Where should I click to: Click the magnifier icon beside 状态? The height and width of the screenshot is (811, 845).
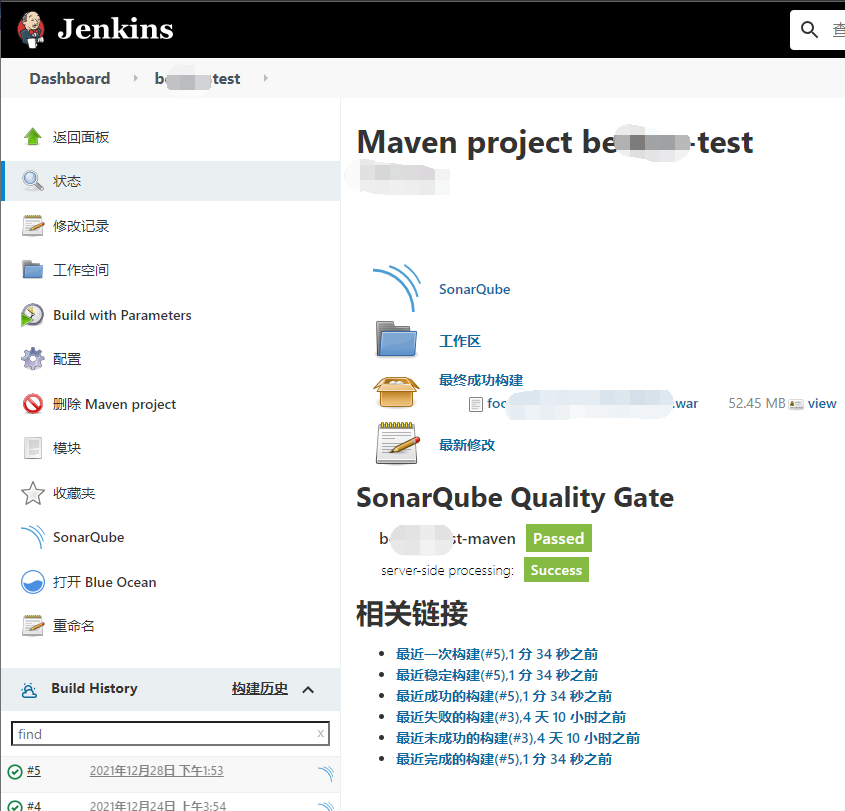33,181
